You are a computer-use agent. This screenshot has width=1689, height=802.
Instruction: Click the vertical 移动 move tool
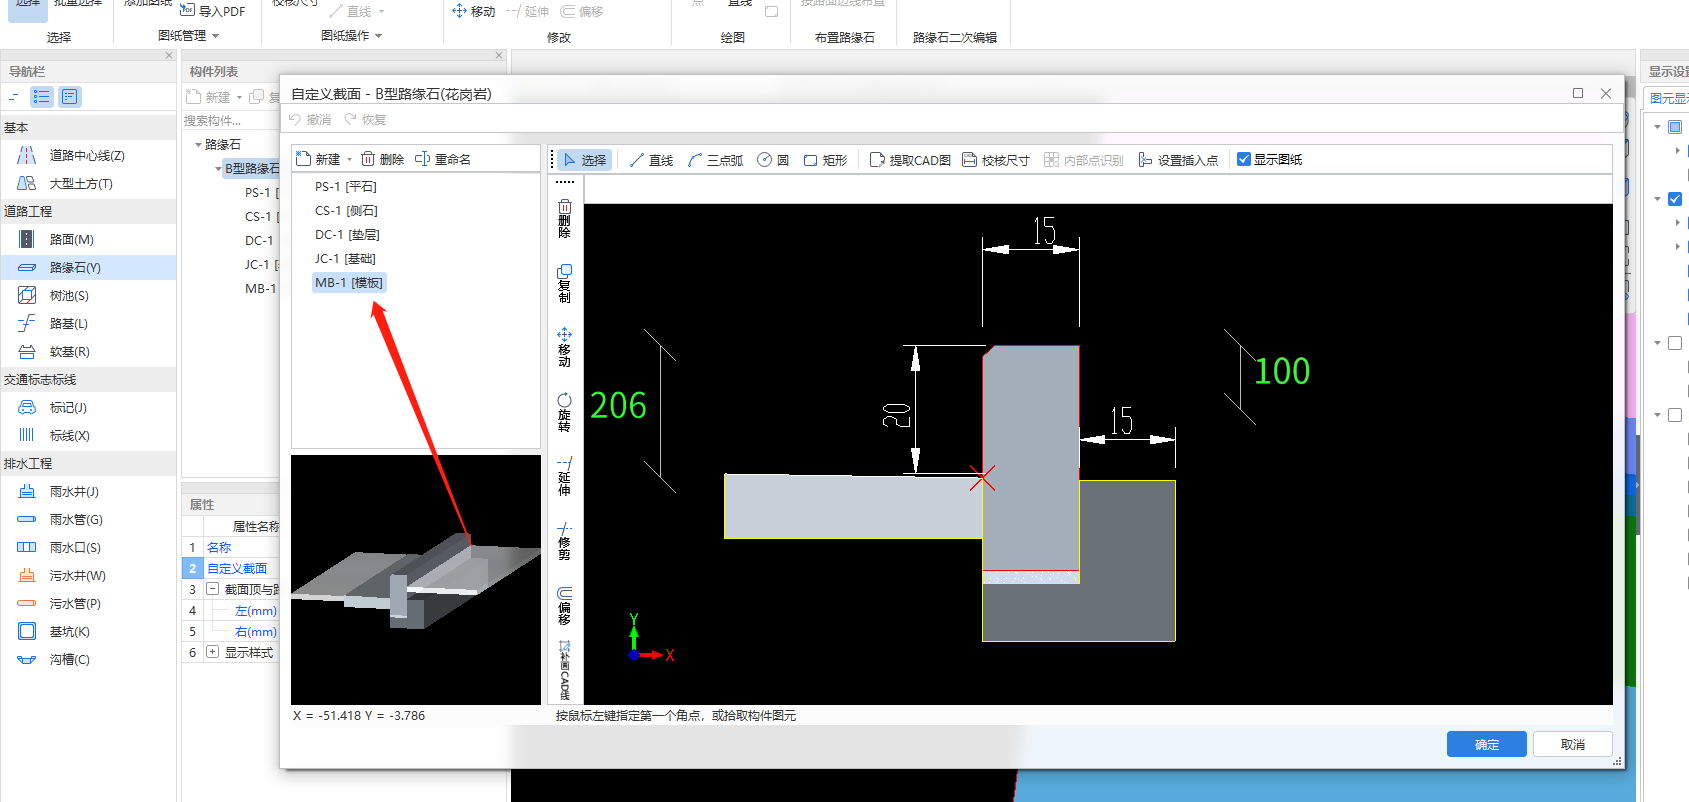point(564,347)
